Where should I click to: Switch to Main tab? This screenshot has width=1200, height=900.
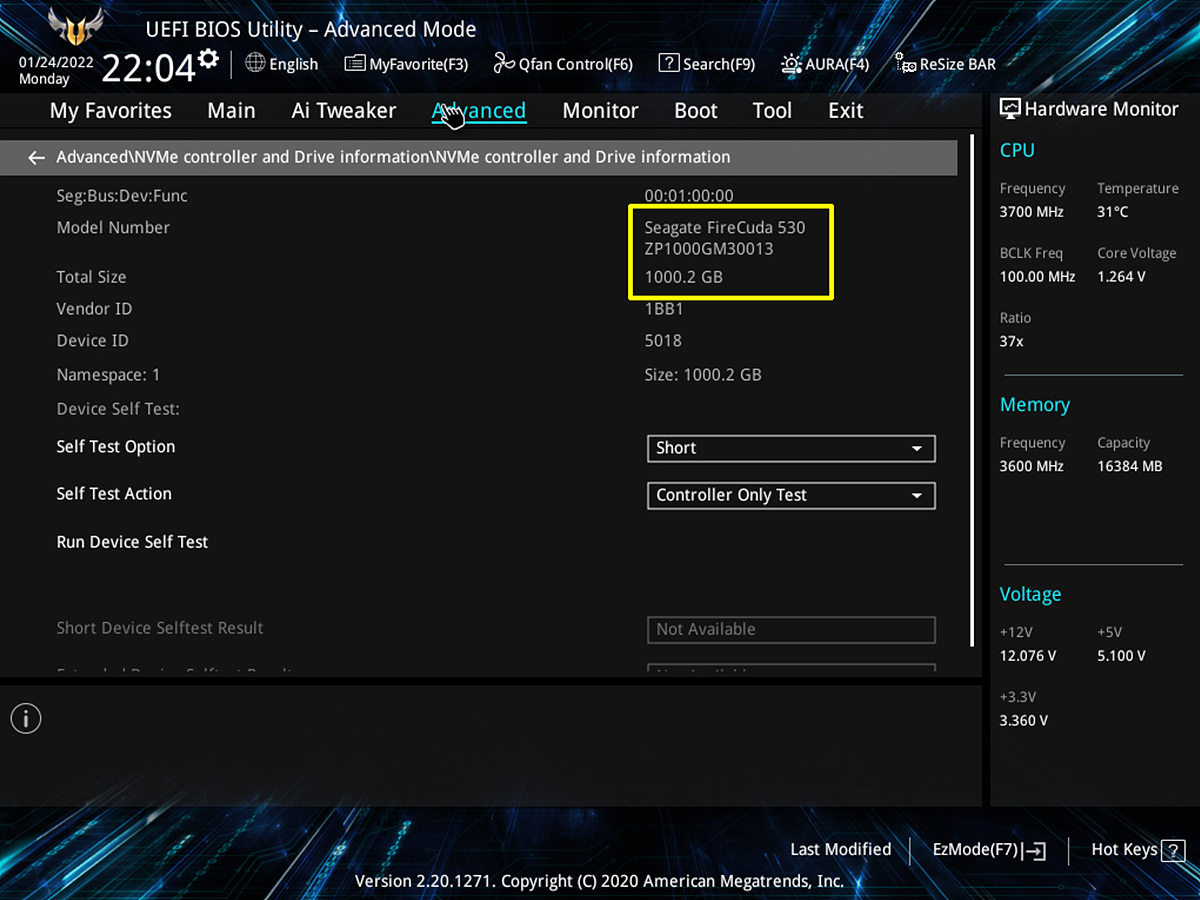[231, 111]
